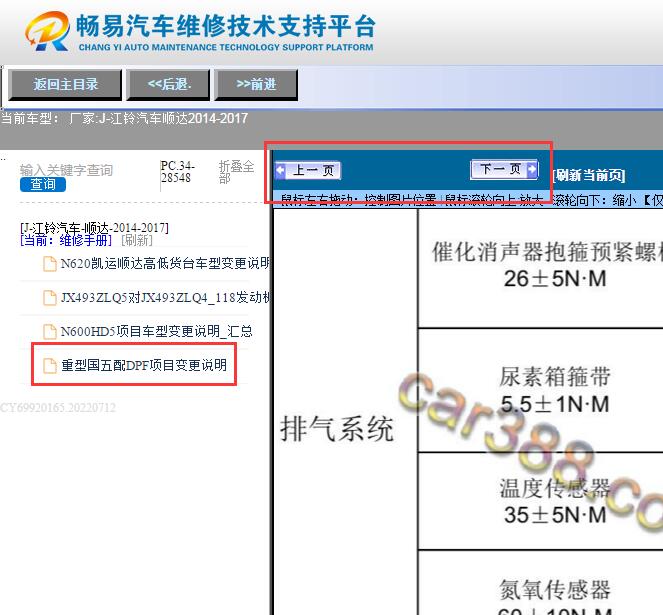Click the 返回主目录 button
The height and width of the screenshot is (615, 663).
[x=65, y=85]
